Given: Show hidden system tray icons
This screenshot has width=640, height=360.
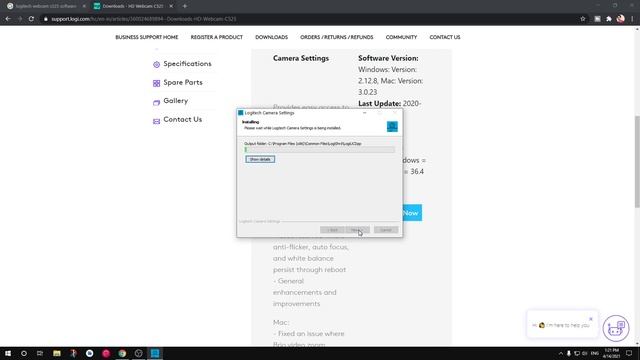Looking at the screenshot, I should [561, 353].
